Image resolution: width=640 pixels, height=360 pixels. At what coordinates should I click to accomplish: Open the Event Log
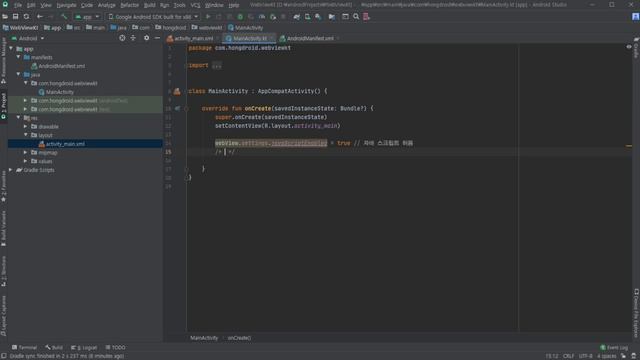614,348
